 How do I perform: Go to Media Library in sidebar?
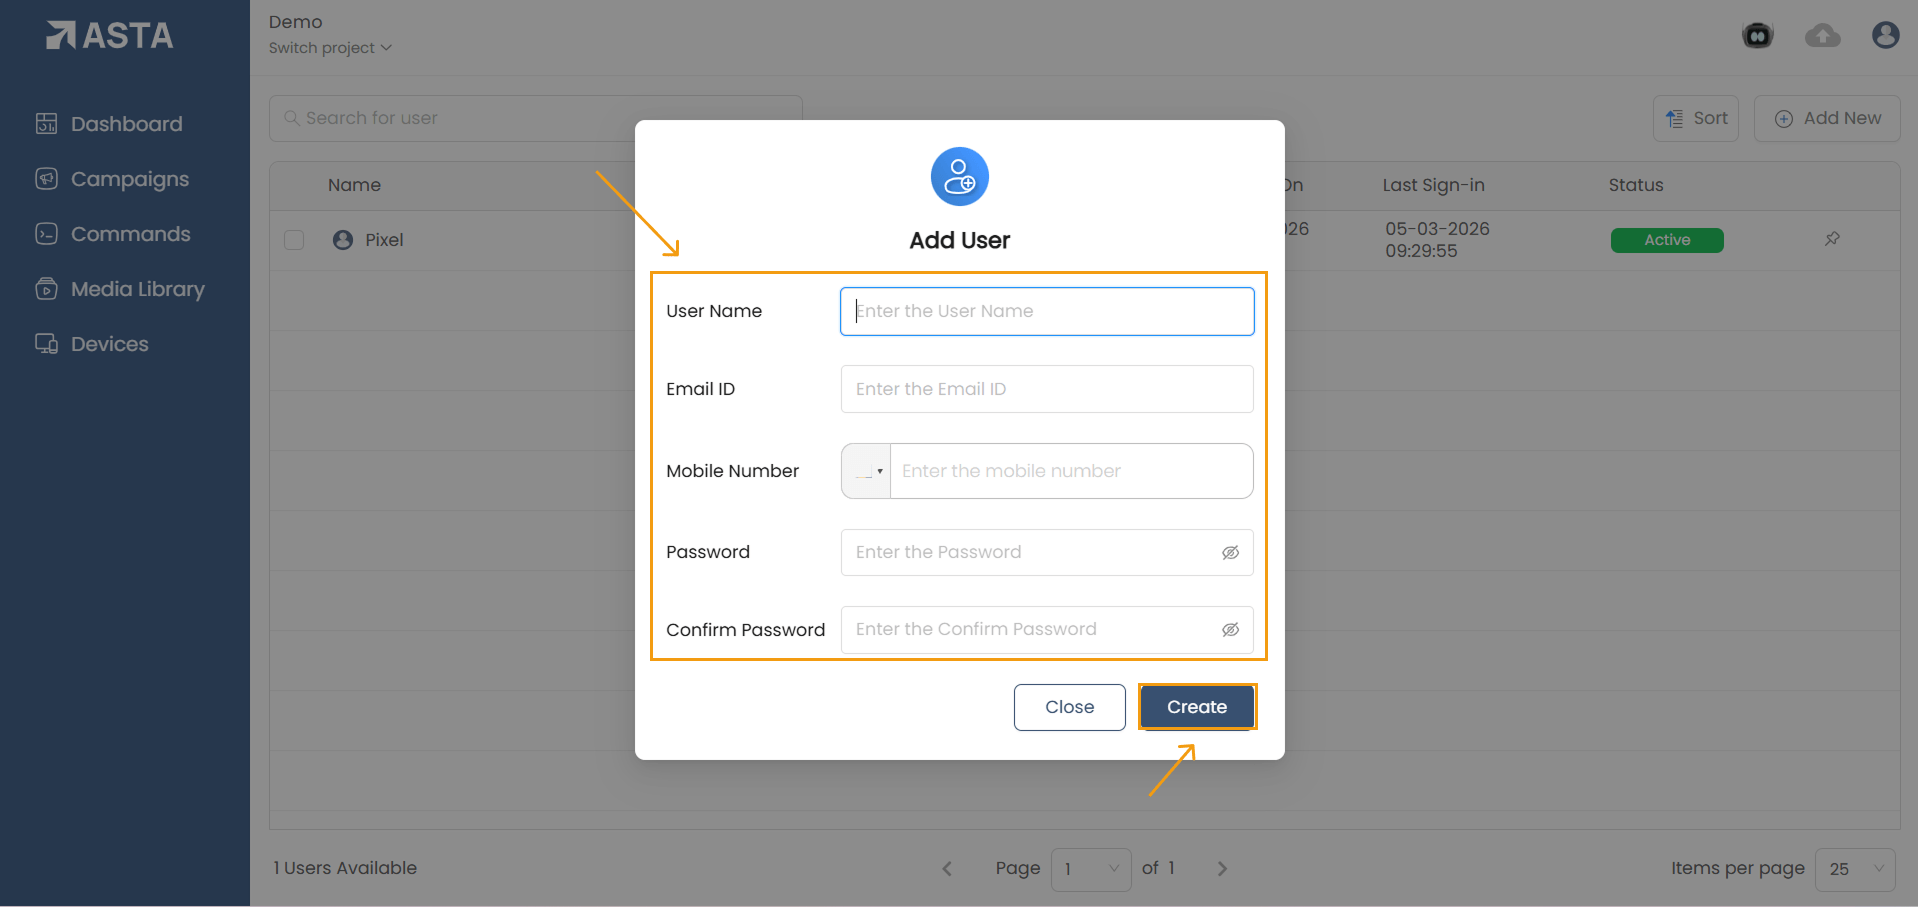137,289
